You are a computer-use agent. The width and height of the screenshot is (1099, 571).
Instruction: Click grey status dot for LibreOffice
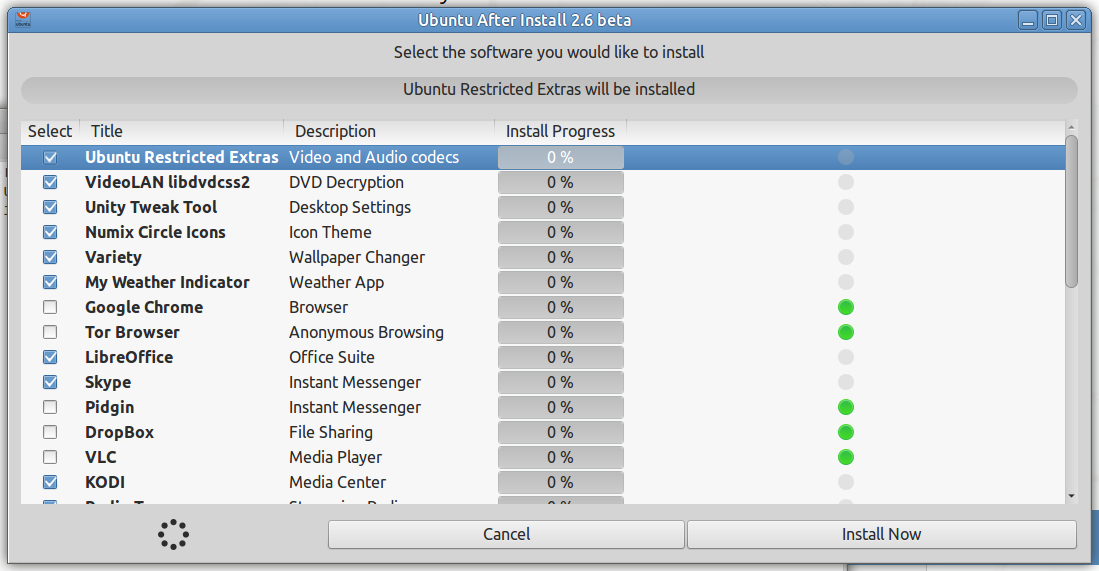click(846, 357)
